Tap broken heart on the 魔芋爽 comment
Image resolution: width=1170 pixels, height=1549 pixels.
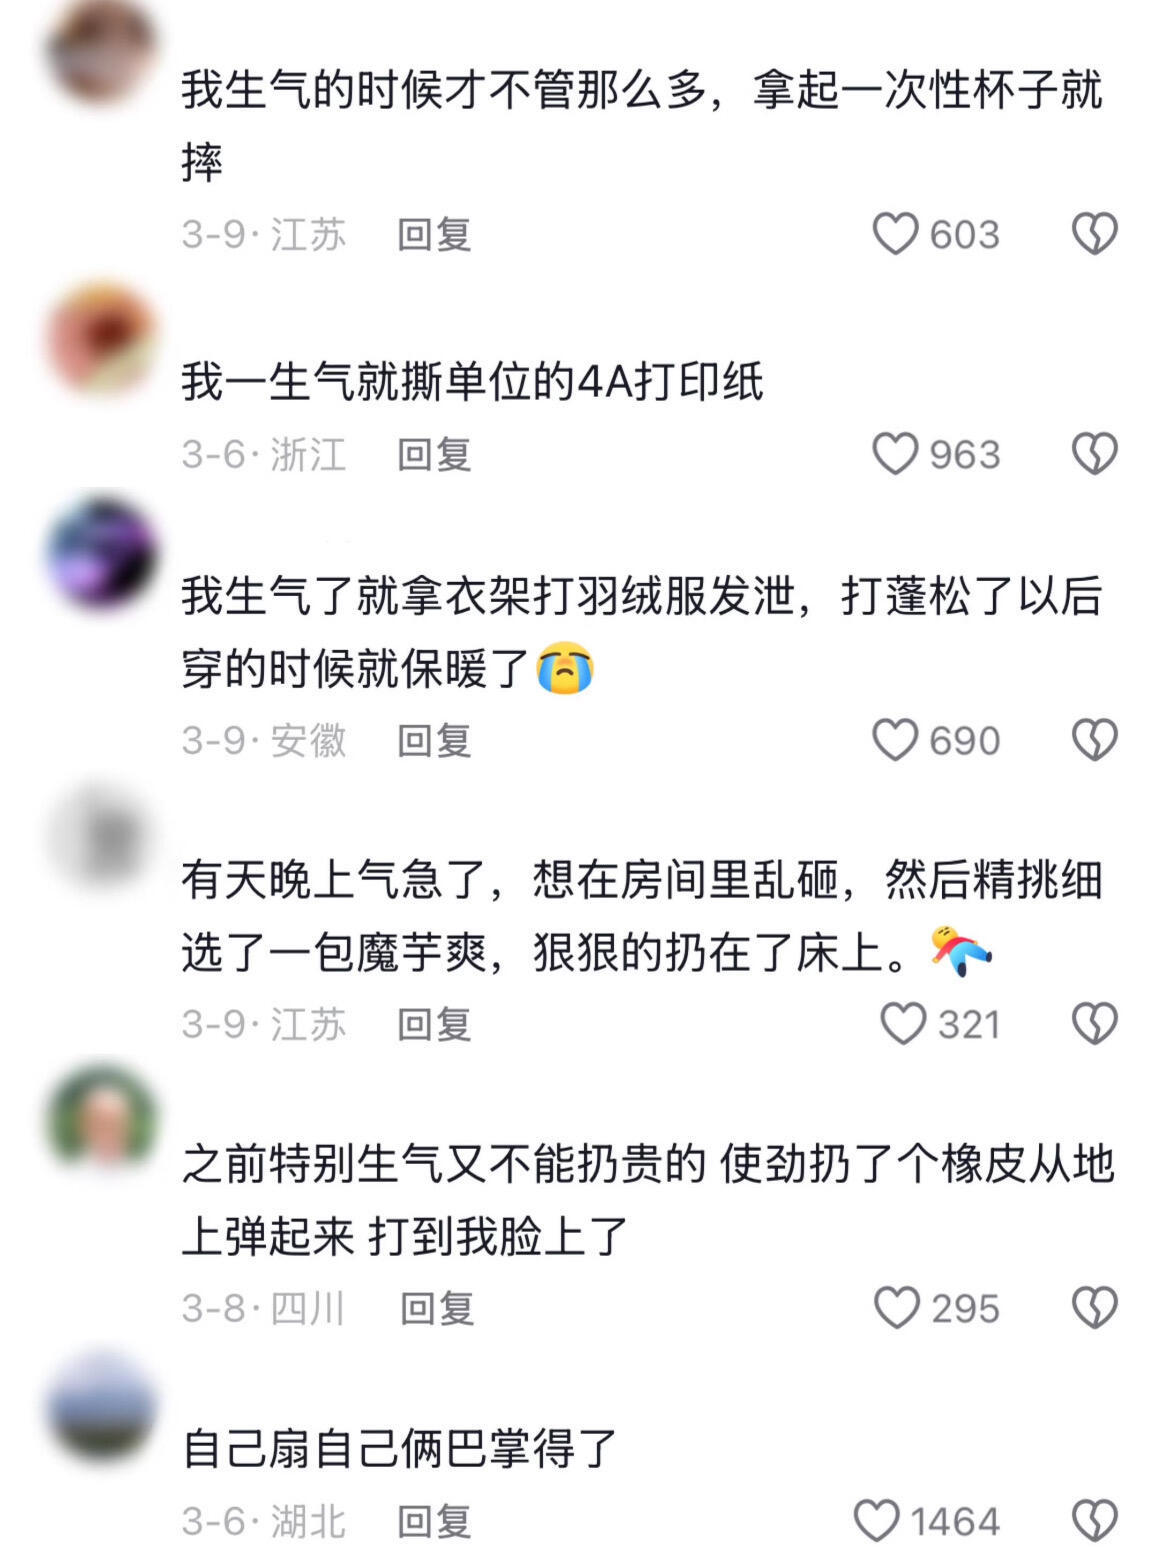tap(1095, 1024)
